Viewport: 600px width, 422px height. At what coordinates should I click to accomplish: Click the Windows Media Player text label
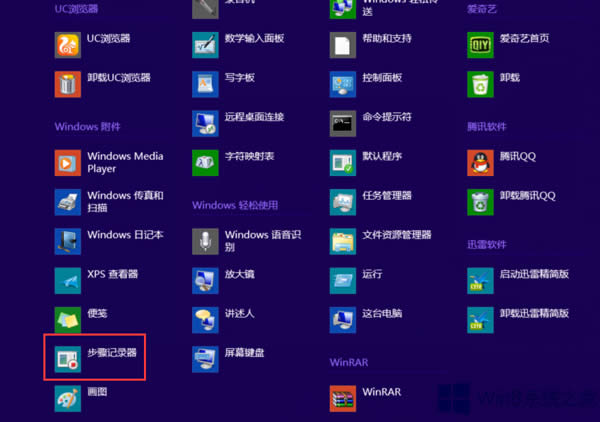pyautogui.click(x=126, y=162)
